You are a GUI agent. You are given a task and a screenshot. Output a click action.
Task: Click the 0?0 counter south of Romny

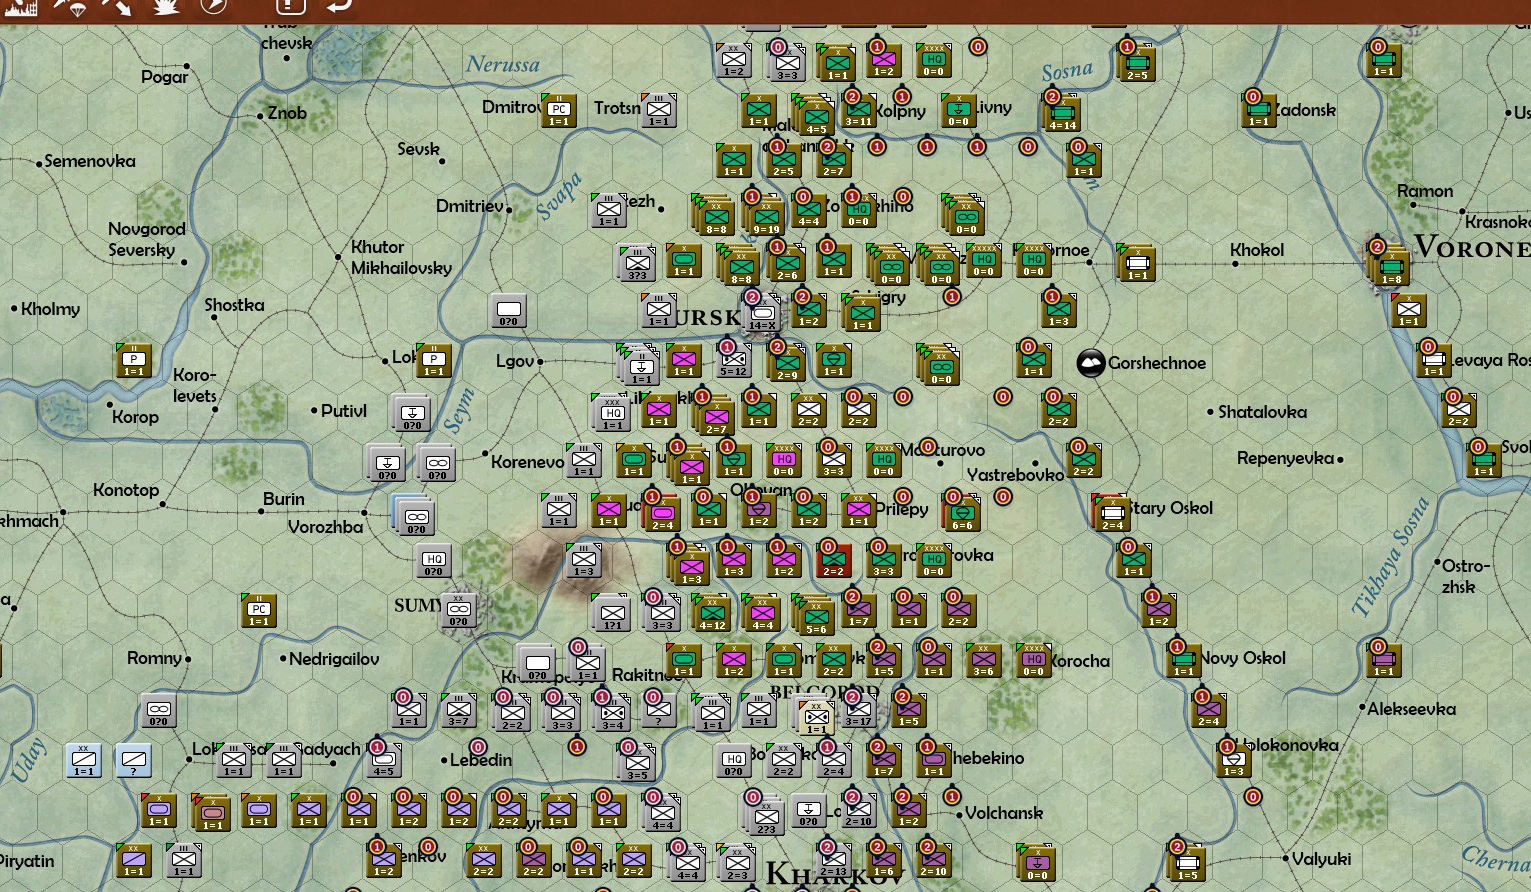[159, 710]
